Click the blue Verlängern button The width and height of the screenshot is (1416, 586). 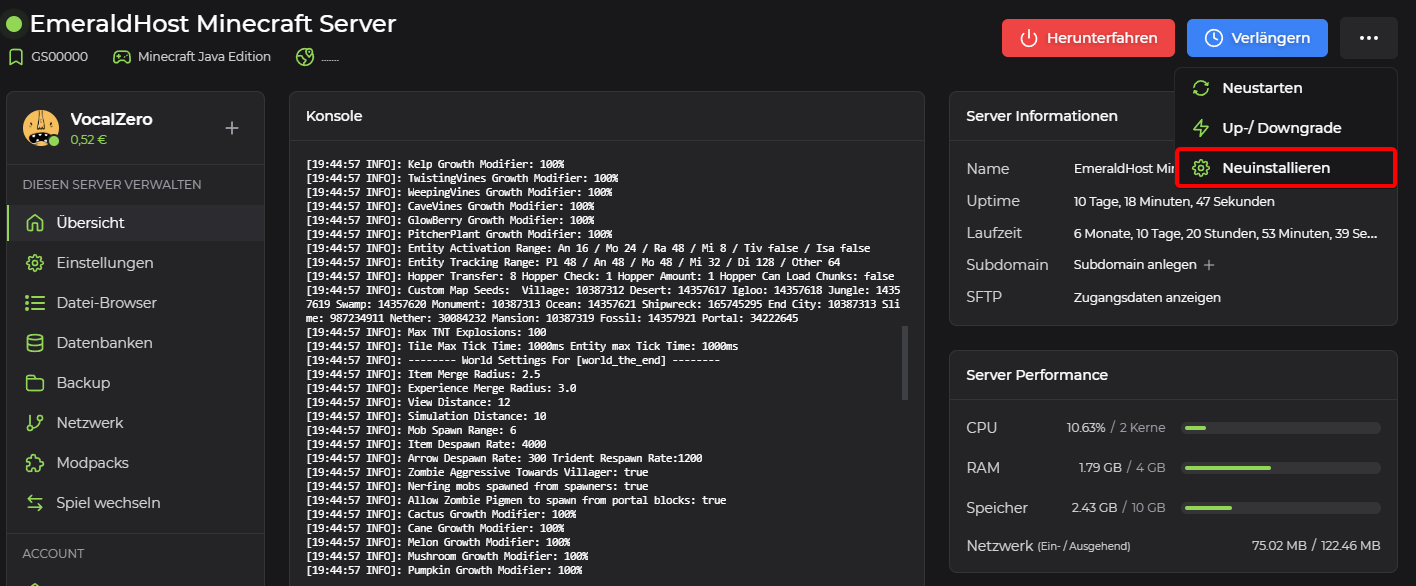(1257, 38)
